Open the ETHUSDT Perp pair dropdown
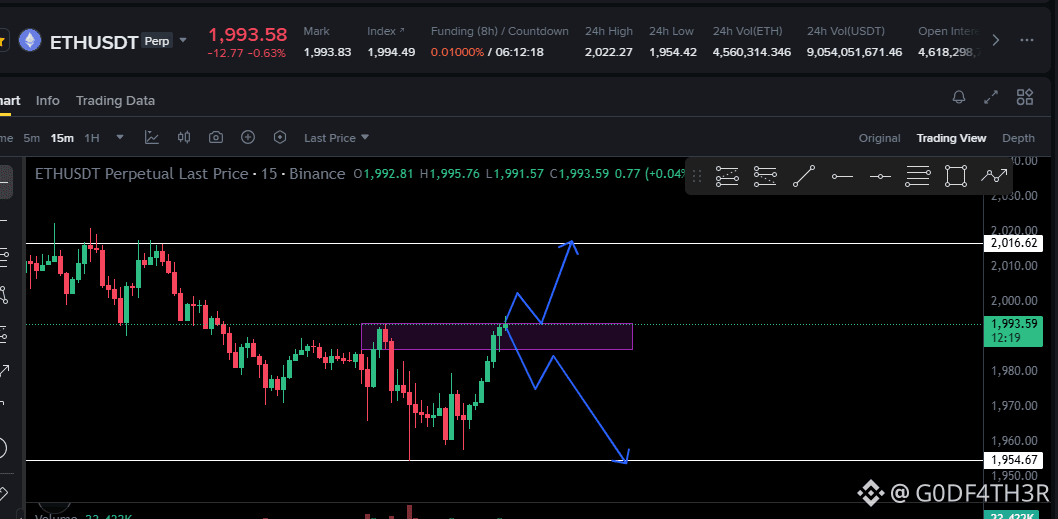1058x519 pixels. pyautogui.click(x=182, y=41)
